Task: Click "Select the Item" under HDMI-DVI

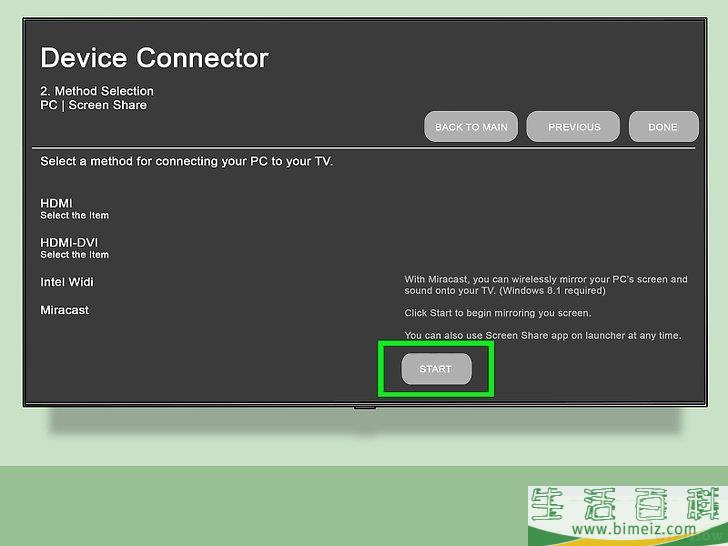Action: point(74,255)
